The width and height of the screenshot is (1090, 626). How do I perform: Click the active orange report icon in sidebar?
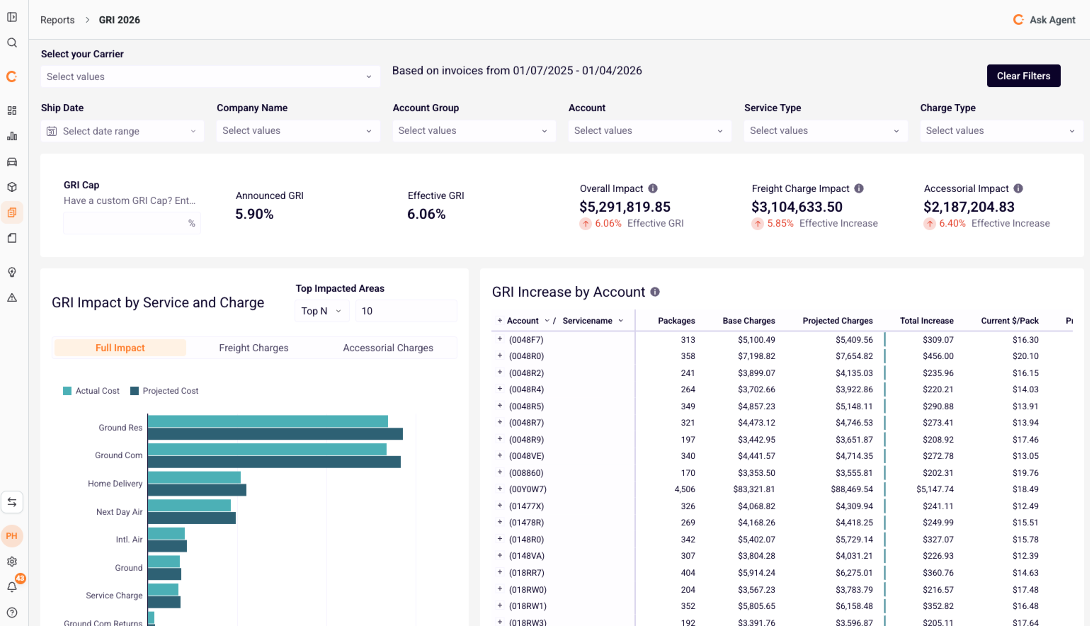11,212
